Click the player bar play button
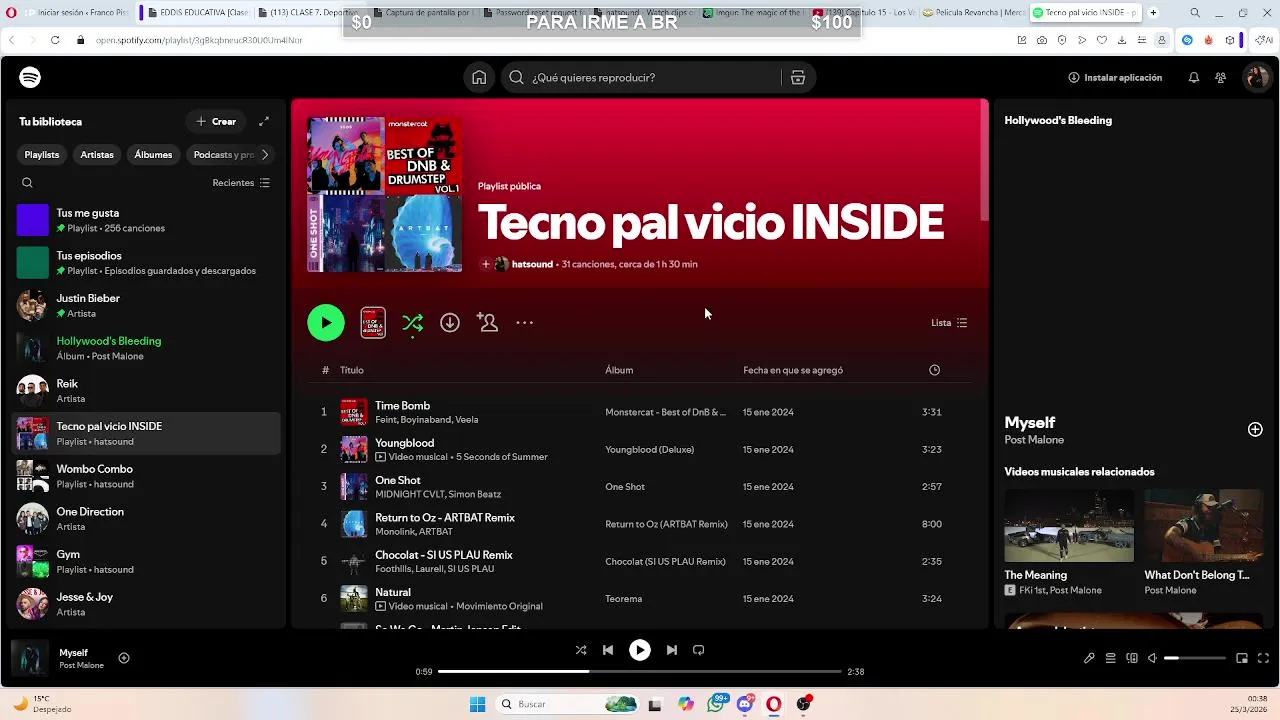Image resolution: width=1280 pixels, height=720 pixels. 640,650
